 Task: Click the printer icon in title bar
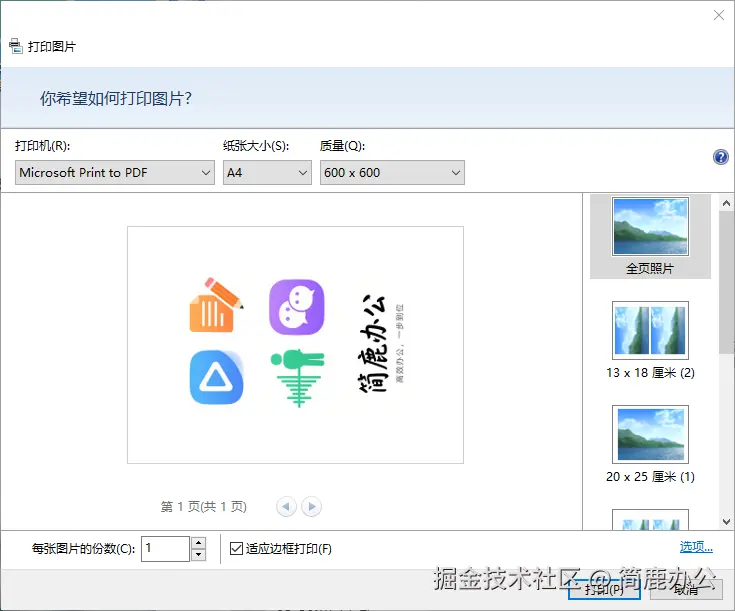[x=16, y=46]
